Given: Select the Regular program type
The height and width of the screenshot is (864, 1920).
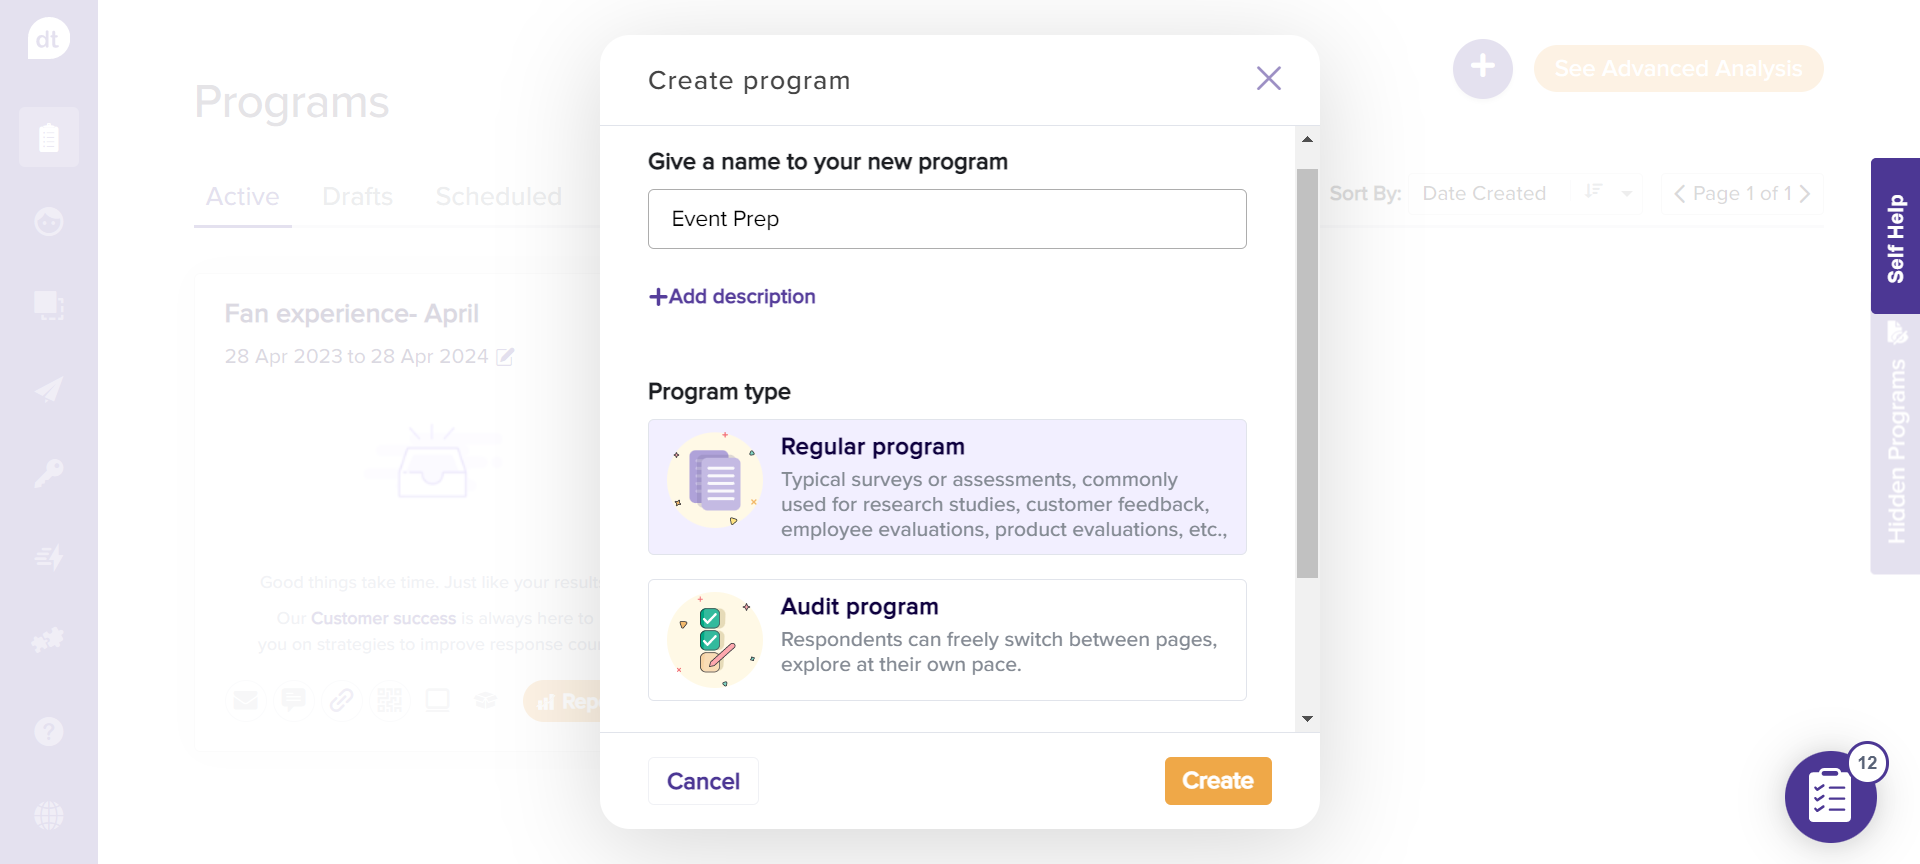Looking at the screenshot, I should pyautogui.click(x=946, y=487).
